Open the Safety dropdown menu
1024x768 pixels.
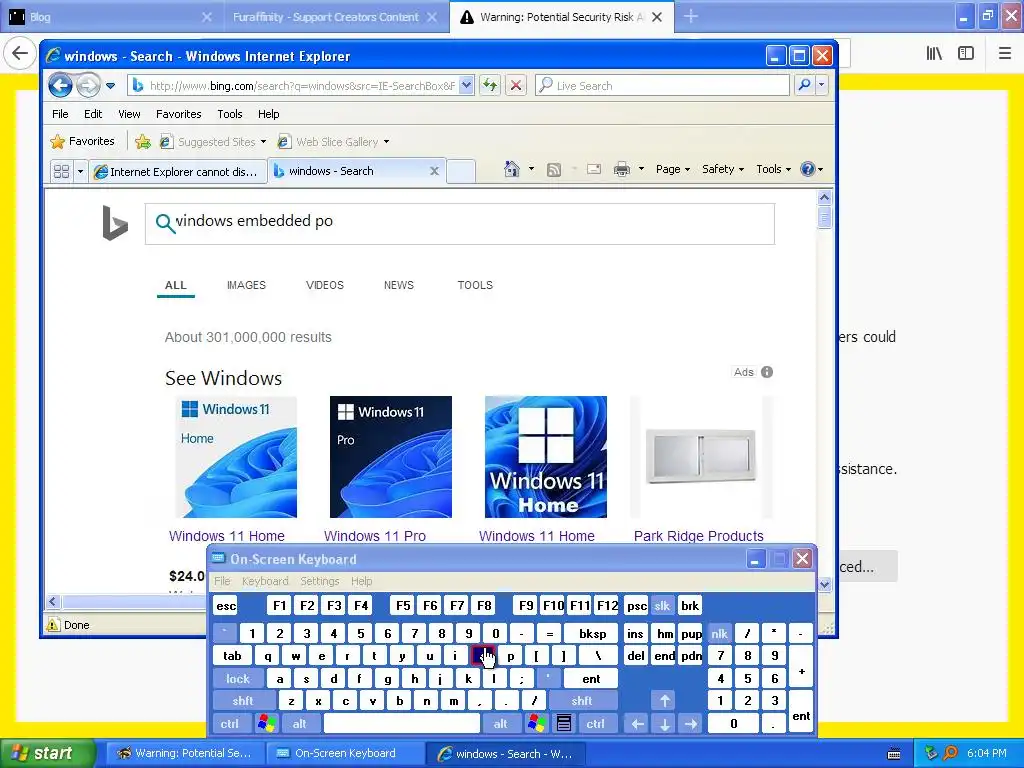722,169
